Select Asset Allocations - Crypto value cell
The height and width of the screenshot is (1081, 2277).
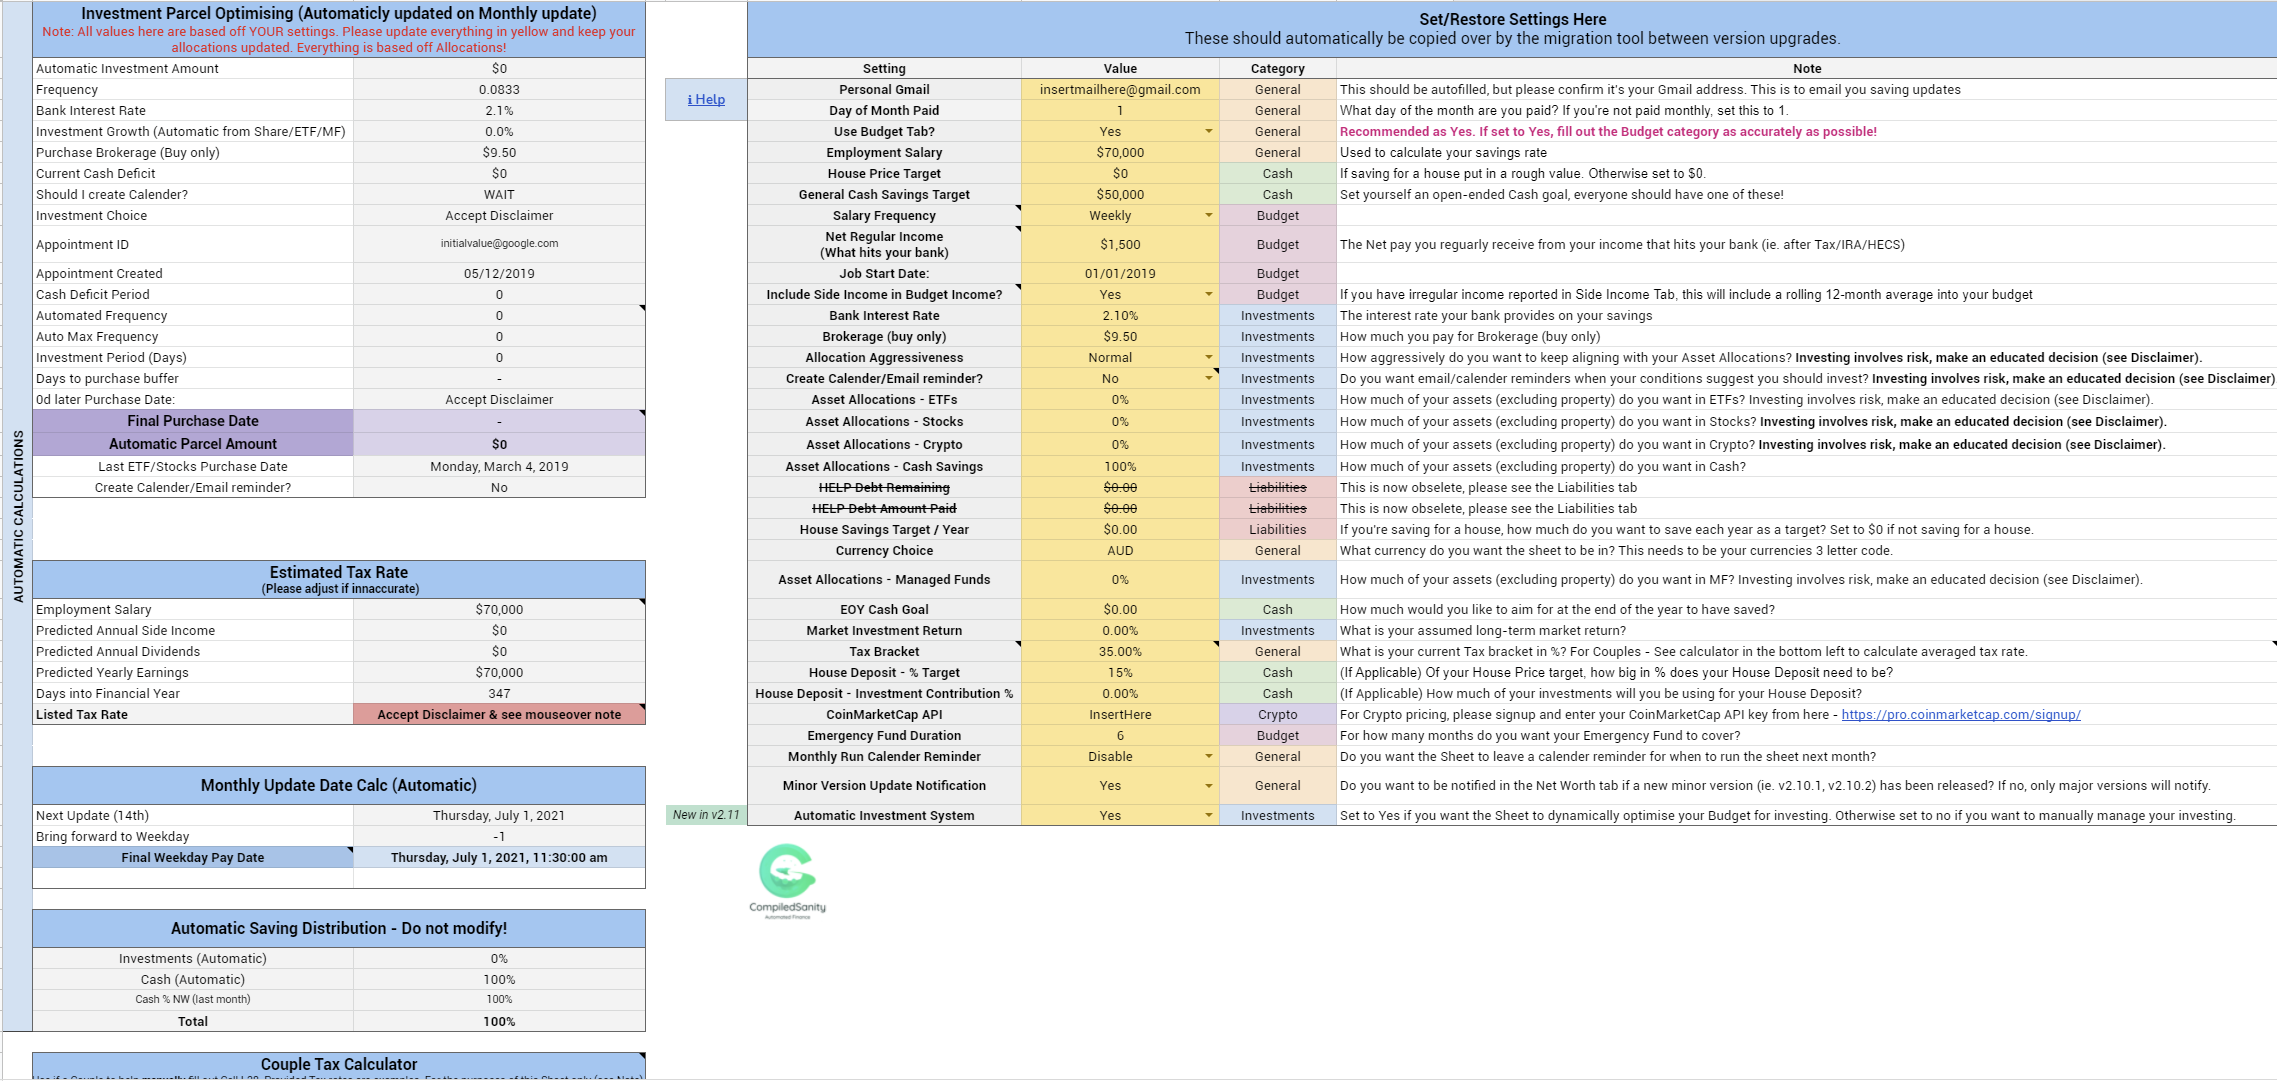click(1120, 444)
